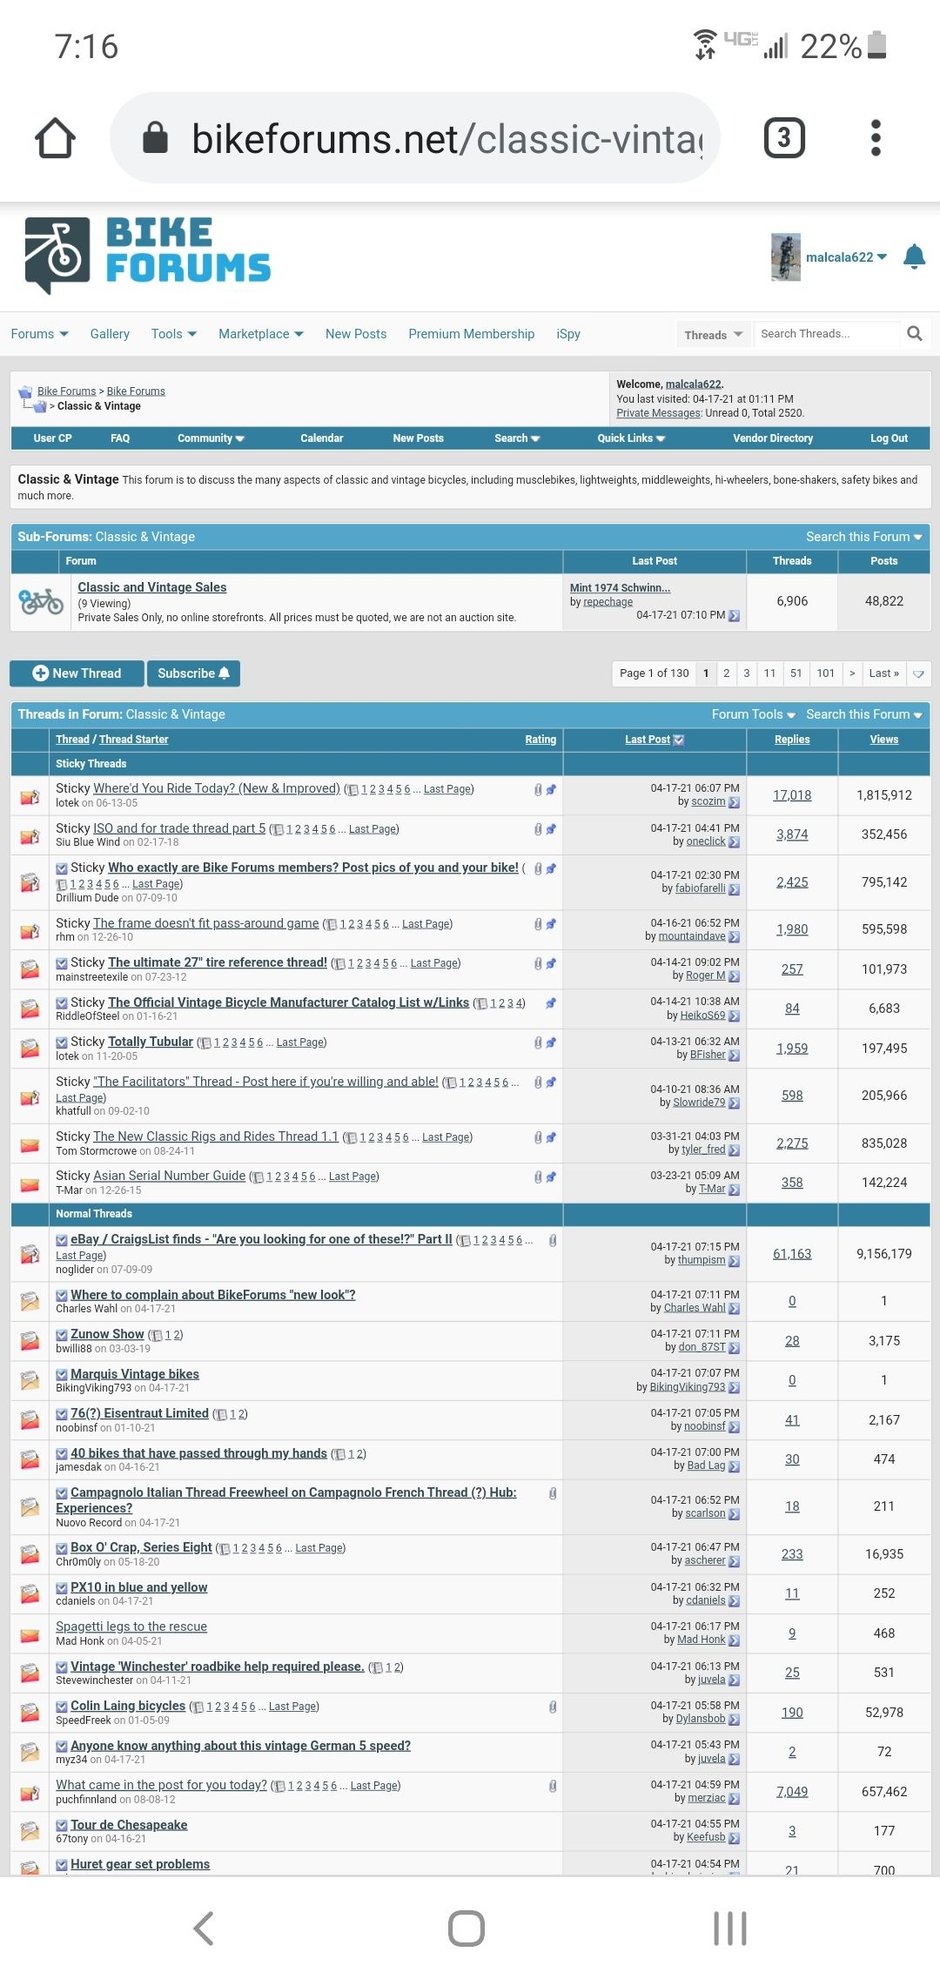Viewport: 940px width, 1984px height.
Task: Open the notifications bell icon
Action: coord(914,257)
